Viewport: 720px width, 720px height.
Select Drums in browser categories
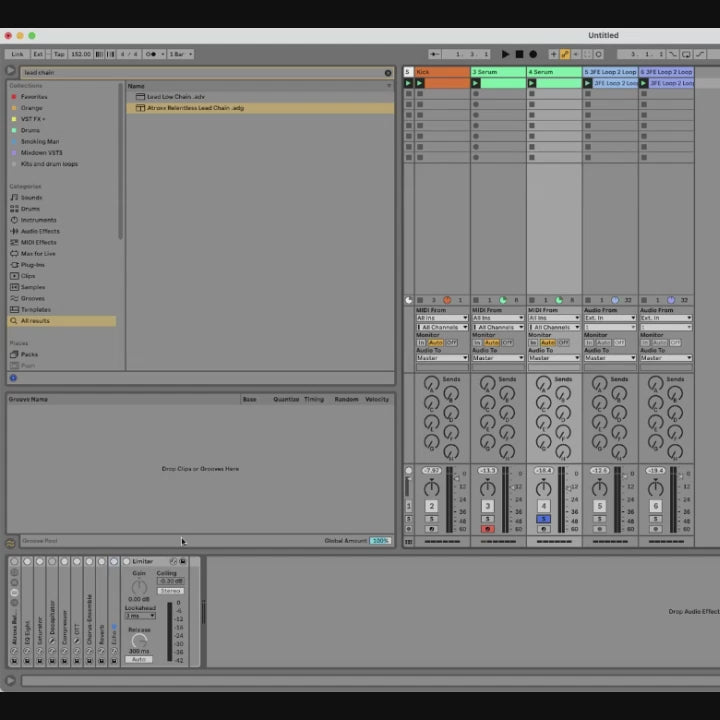(x=30, y=209)
